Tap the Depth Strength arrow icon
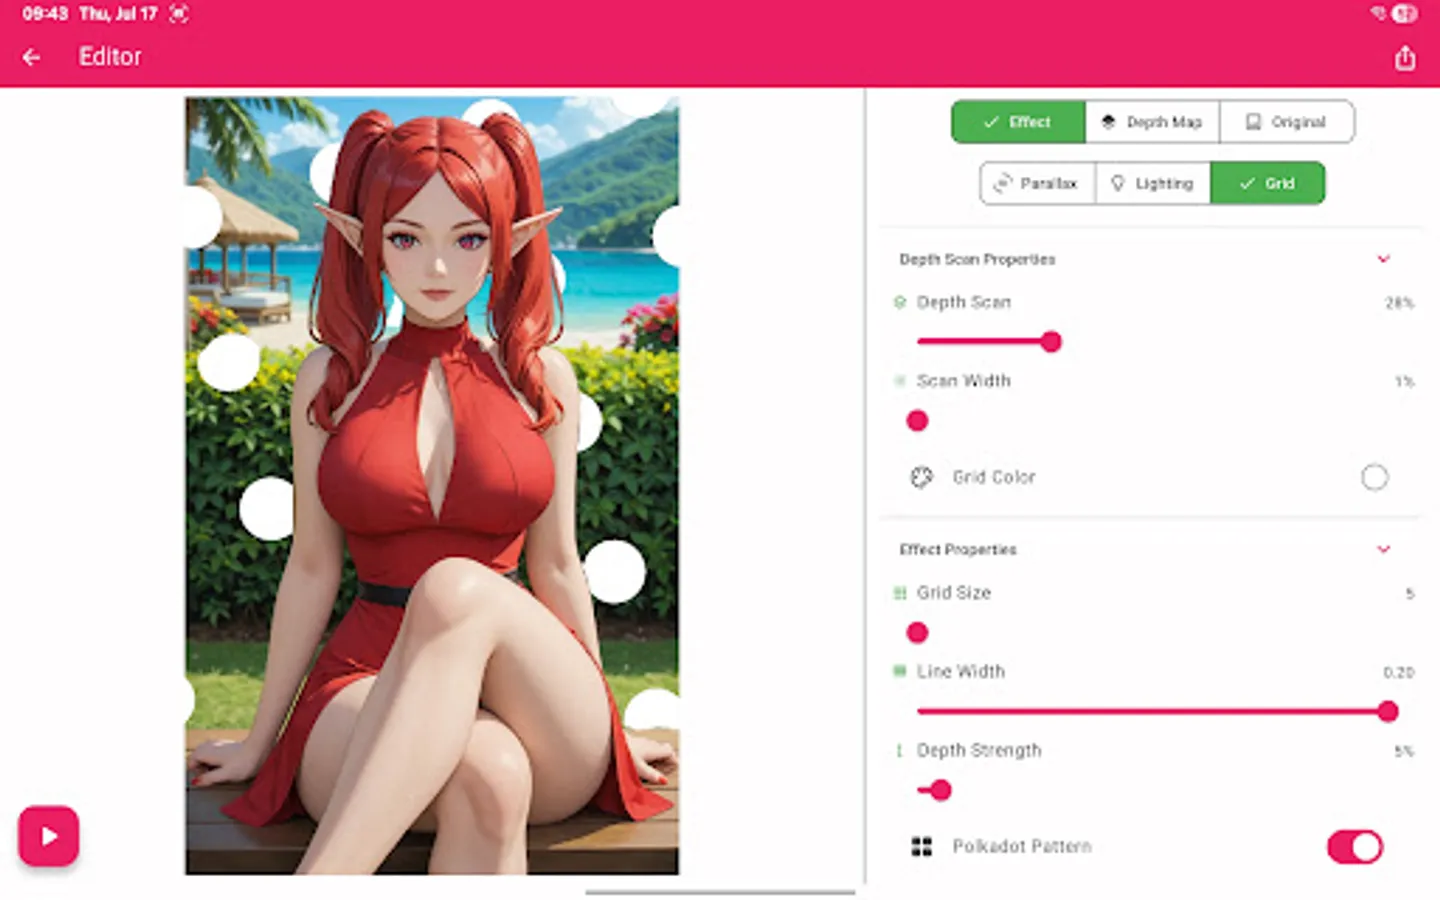Screen dimensions: 1440x900 pyautogui.click(x=899, y=751)
